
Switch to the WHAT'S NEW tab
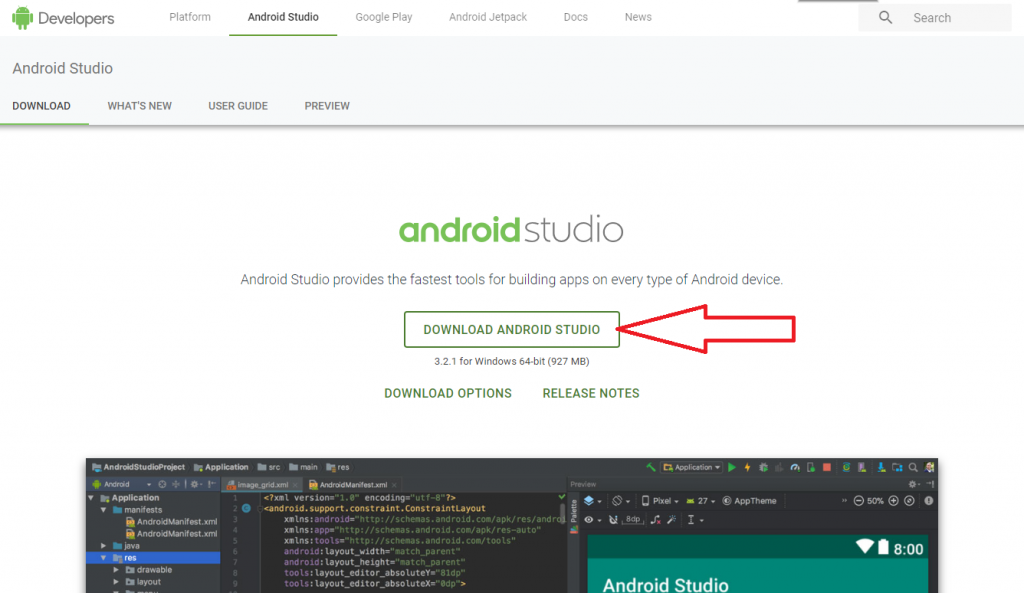140,106
